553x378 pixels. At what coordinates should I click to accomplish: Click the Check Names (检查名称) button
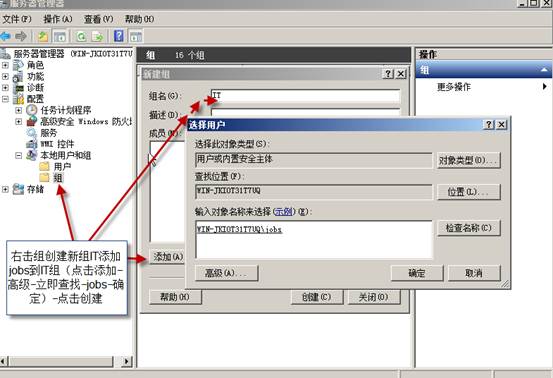tap(469, 228)
